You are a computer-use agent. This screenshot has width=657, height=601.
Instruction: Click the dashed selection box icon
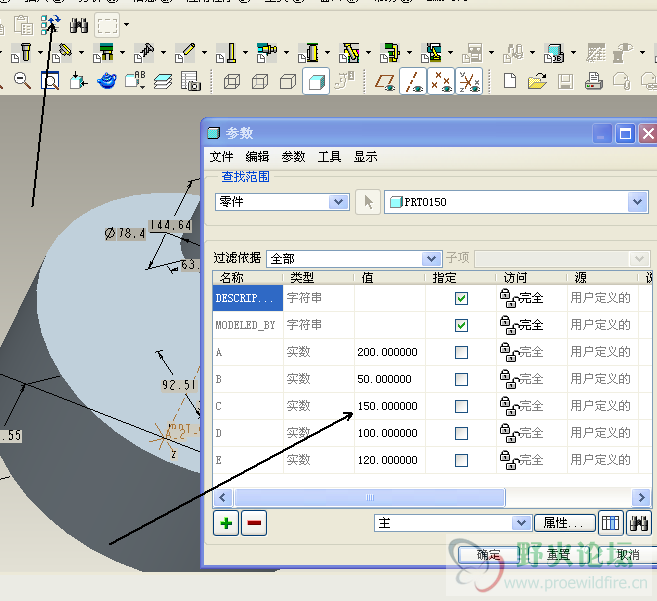coord(107,25)
